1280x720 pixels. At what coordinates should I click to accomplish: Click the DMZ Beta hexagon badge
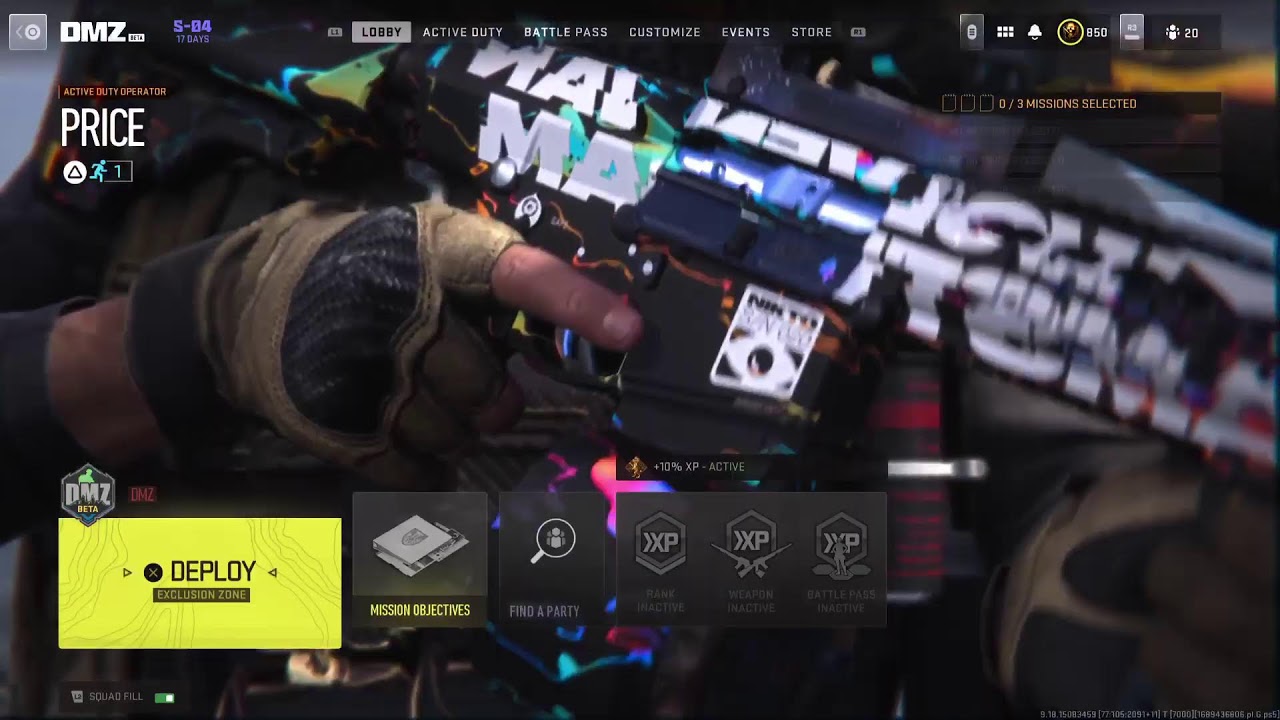[x=89, y=494]
